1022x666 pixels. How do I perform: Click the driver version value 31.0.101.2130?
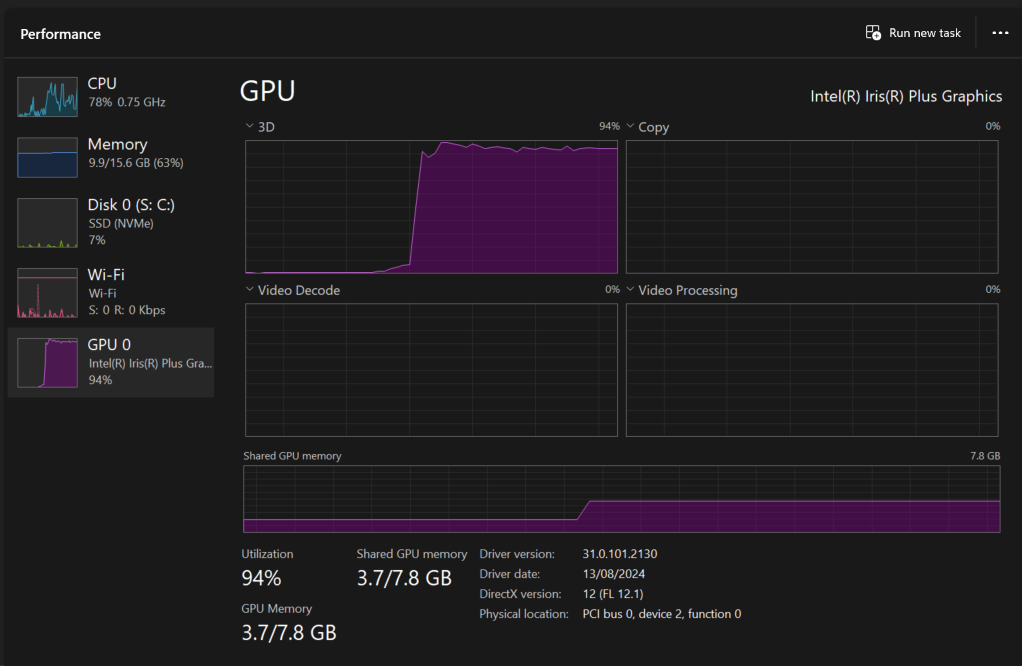[619, 554]
